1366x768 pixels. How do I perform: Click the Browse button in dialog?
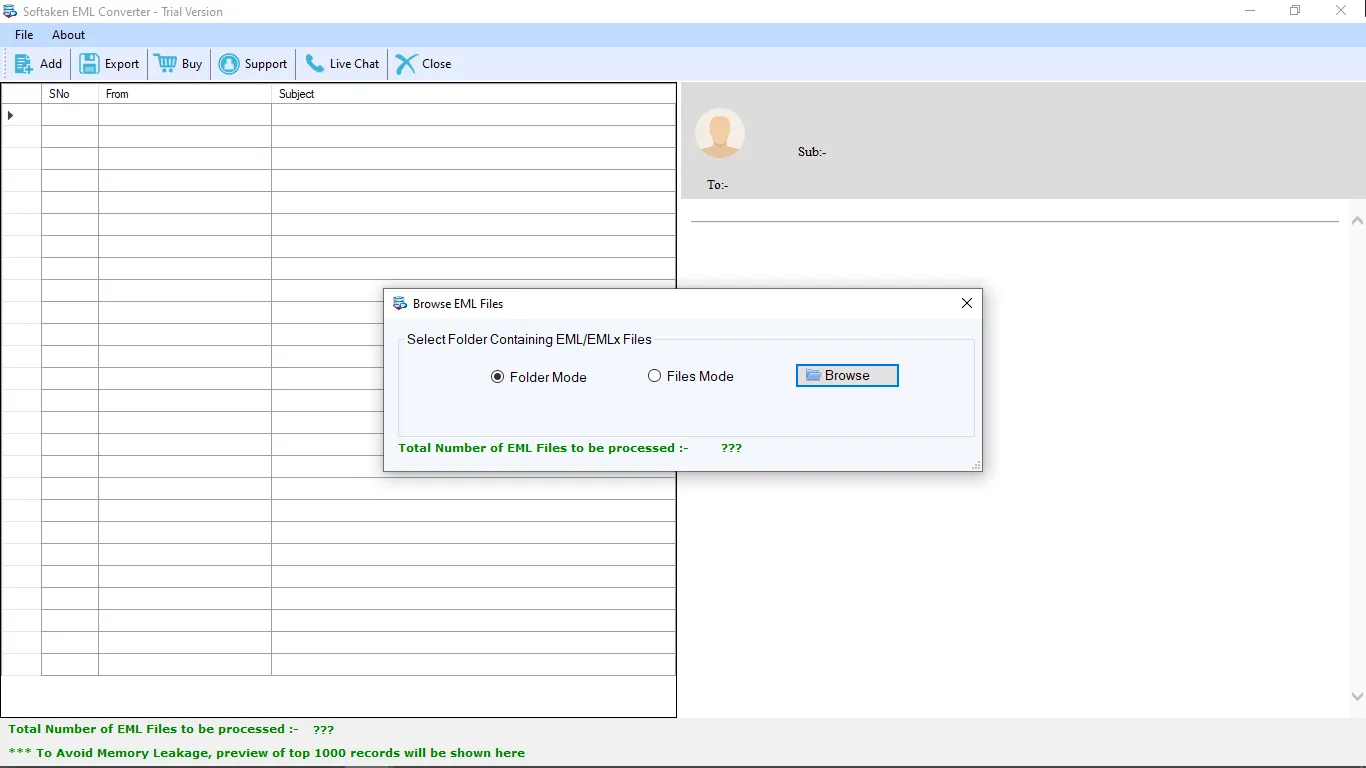click(847, 375)
